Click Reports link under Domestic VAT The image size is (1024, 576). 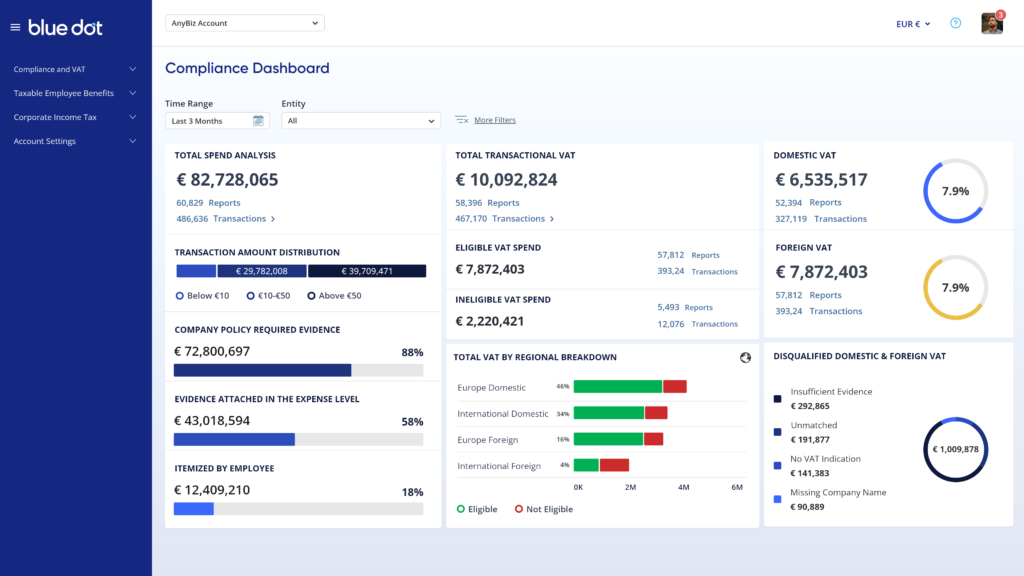pyautogui.click(x=824, y=203)
